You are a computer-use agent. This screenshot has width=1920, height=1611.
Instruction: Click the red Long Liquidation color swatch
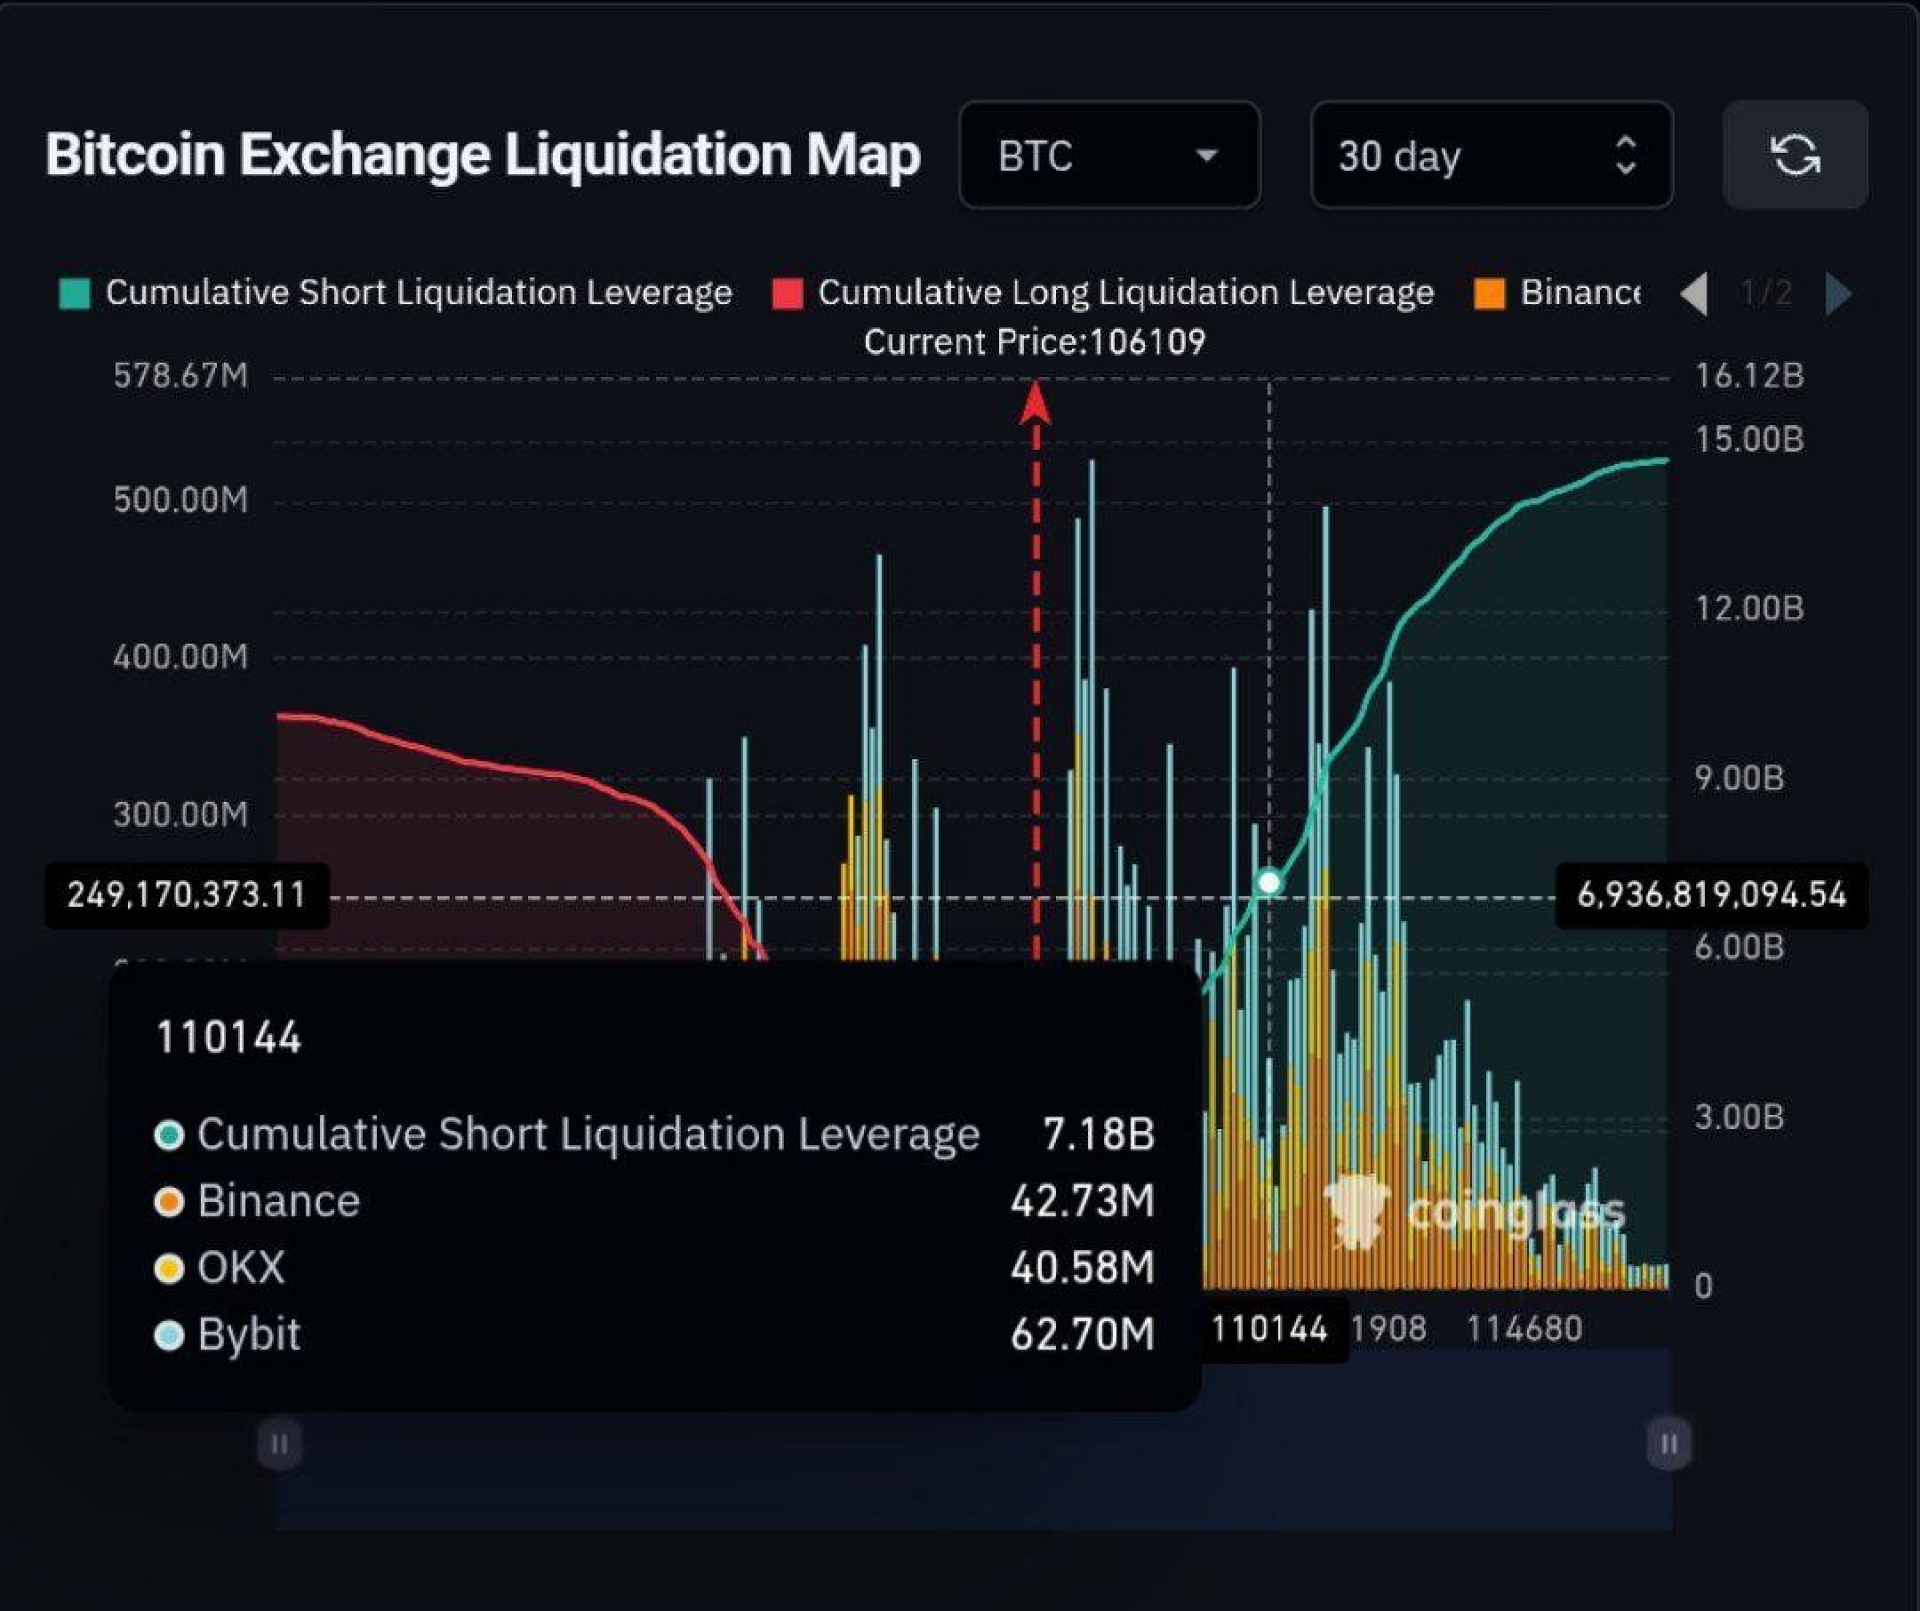pos(787,294)
